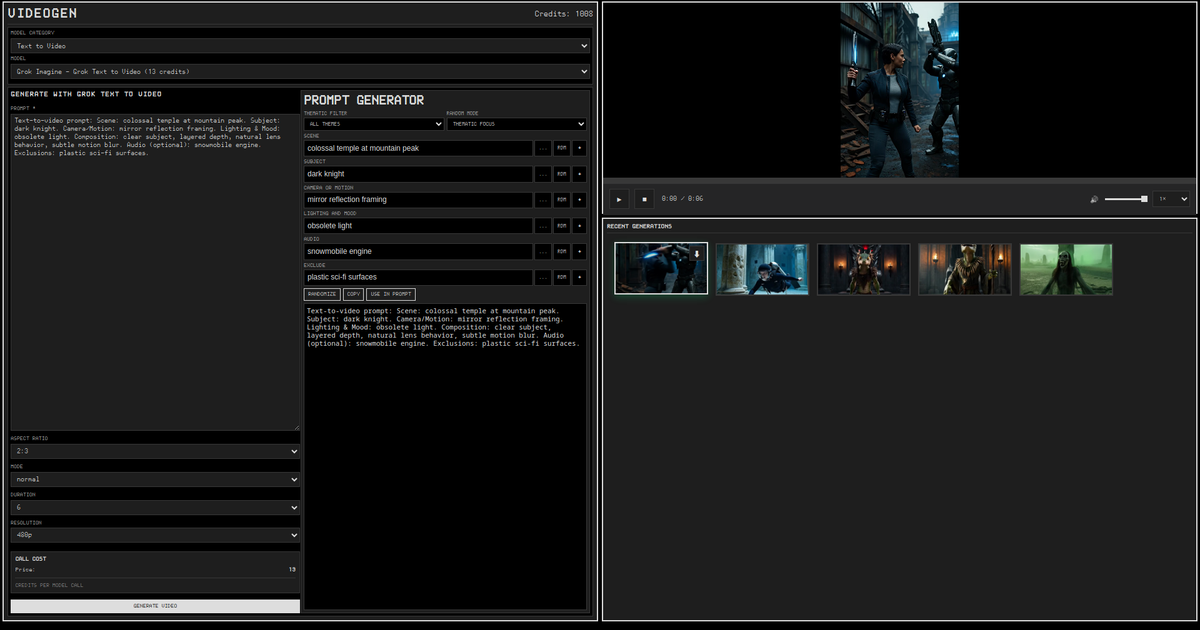Click the ellipsis button for the Subject row
The image size is (1200, 630).
(543, 174)
